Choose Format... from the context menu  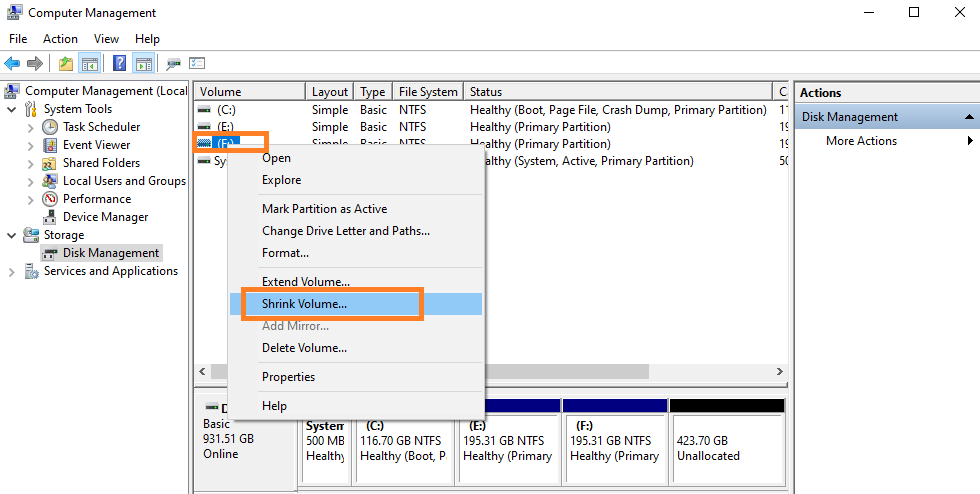(356, 253)
